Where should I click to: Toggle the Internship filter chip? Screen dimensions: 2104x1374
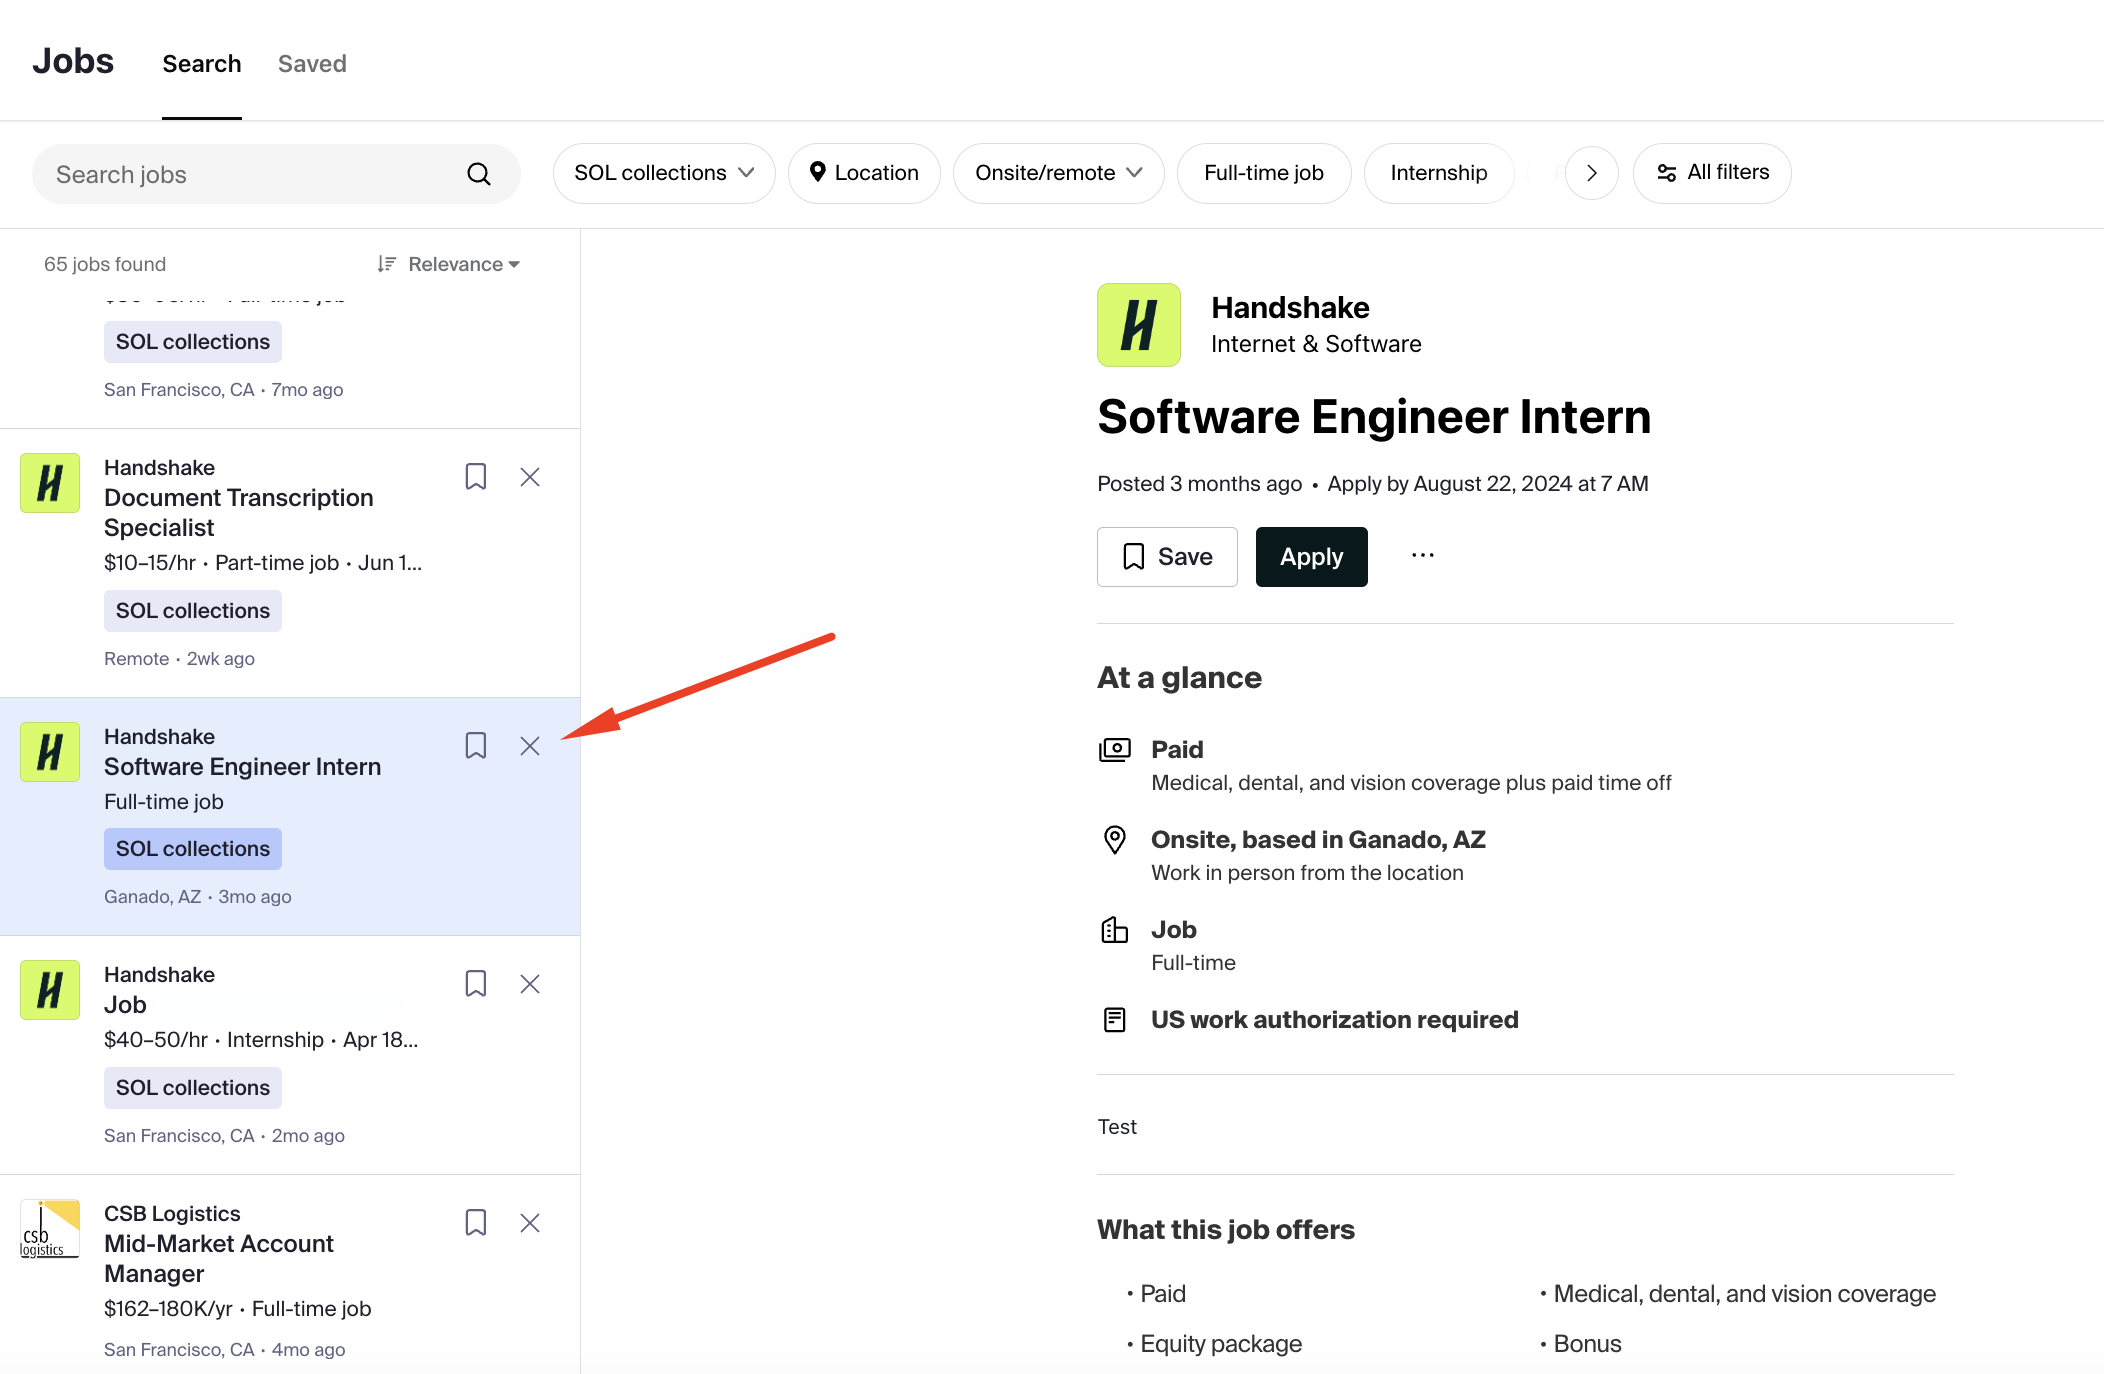pos(1439,173)
